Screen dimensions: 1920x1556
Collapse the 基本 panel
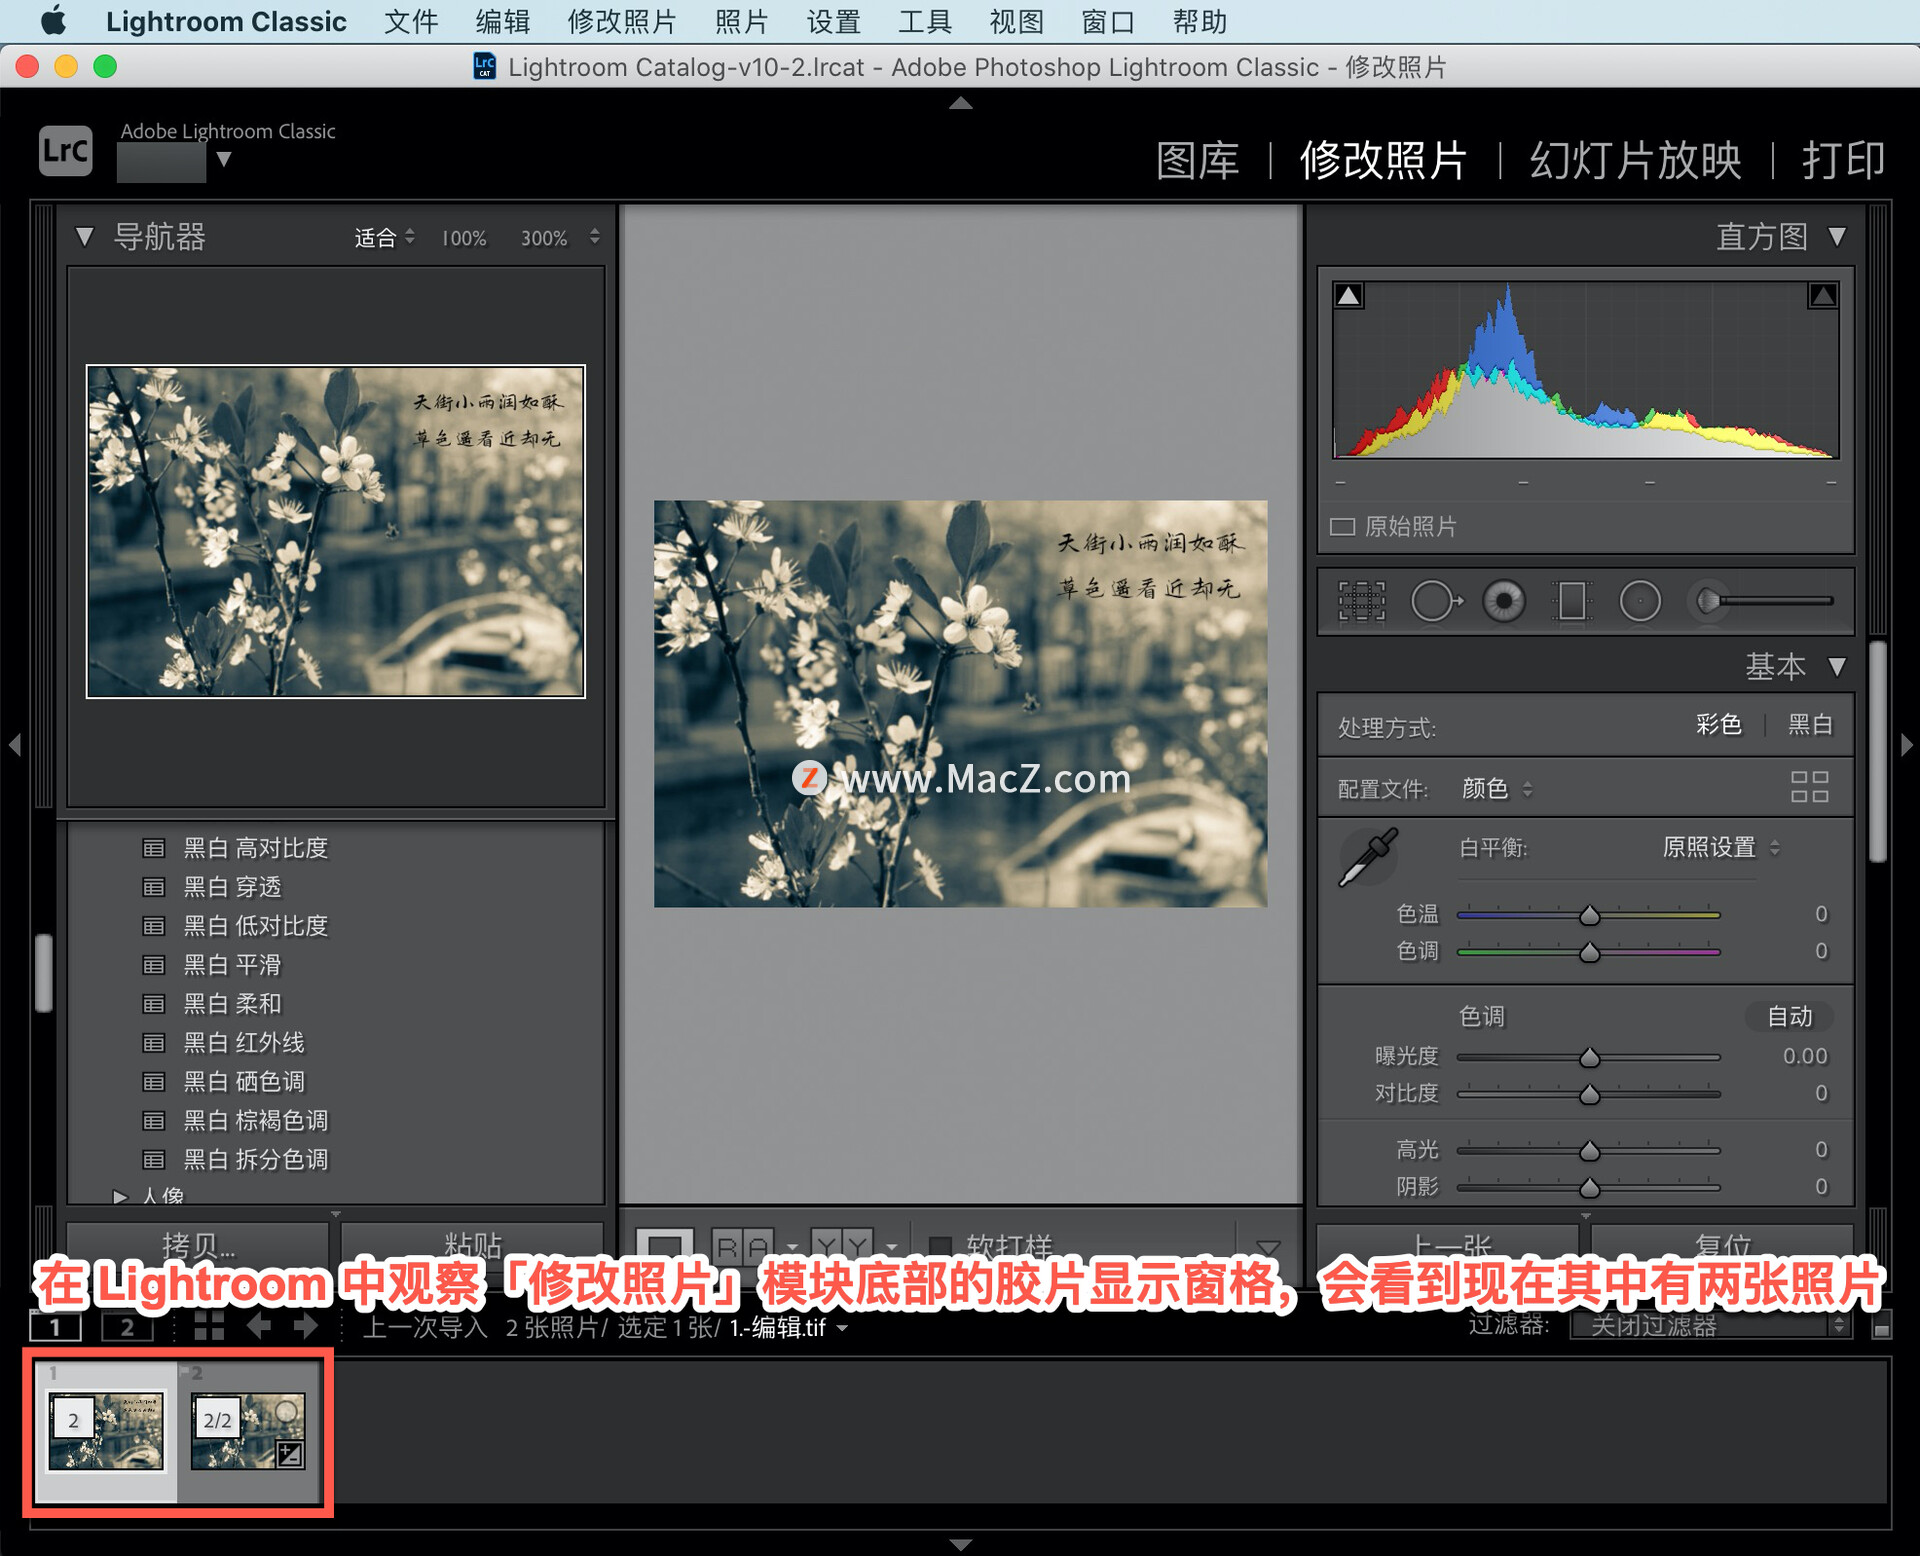pyautogui.click(x=1837, y=666)
